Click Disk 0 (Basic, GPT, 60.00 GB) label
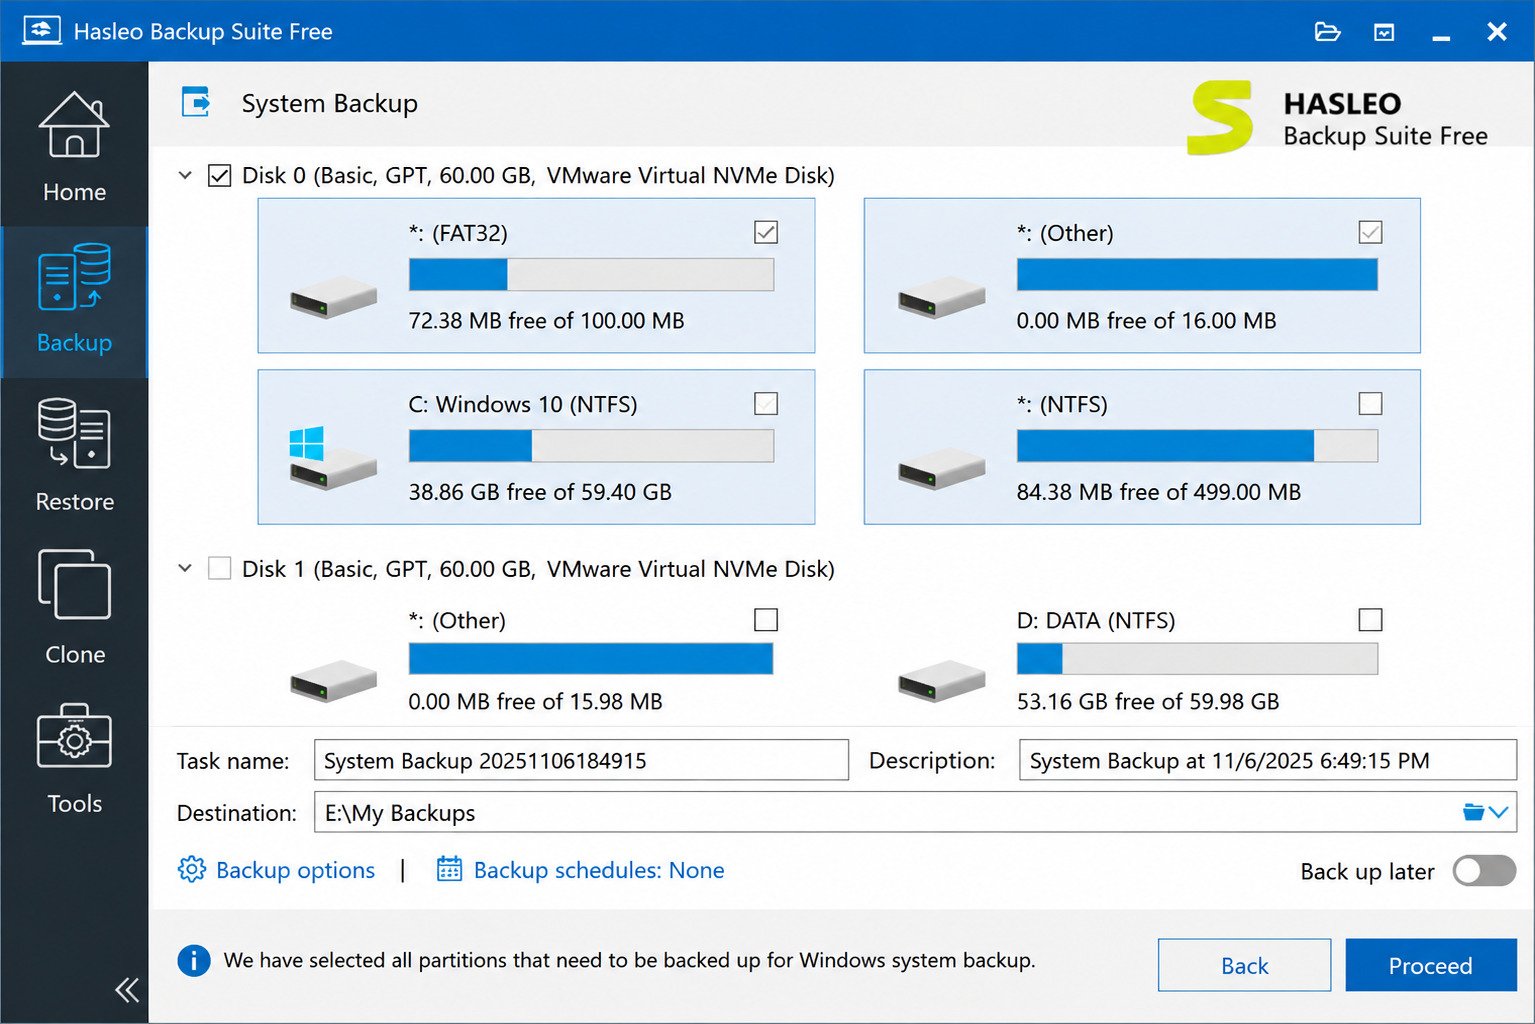The image size is (1535, 1024). [538, 176]
